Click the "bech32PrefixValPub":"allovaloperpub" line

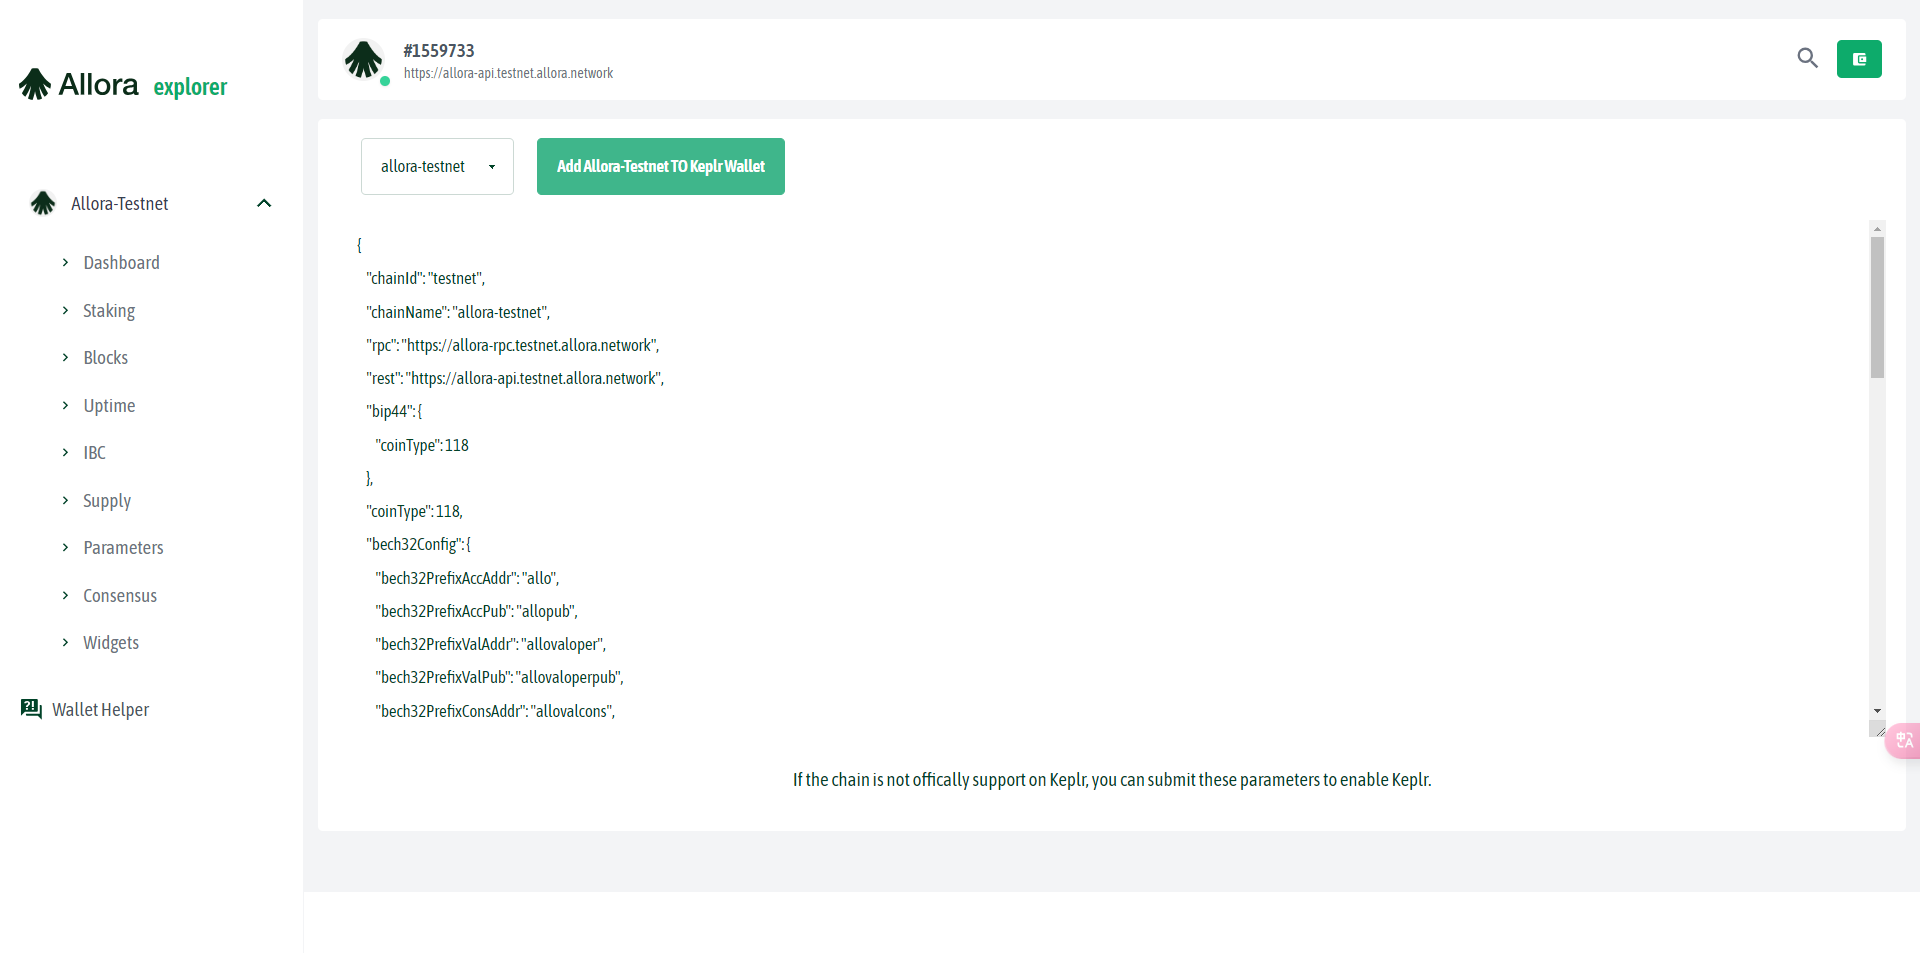pyautogui.click(x=499, y=677)
